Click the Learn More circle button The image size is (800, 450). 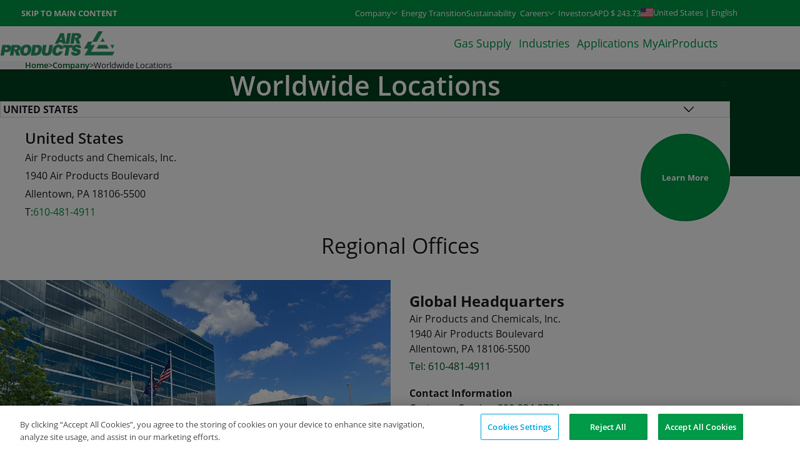click(685, 178)
